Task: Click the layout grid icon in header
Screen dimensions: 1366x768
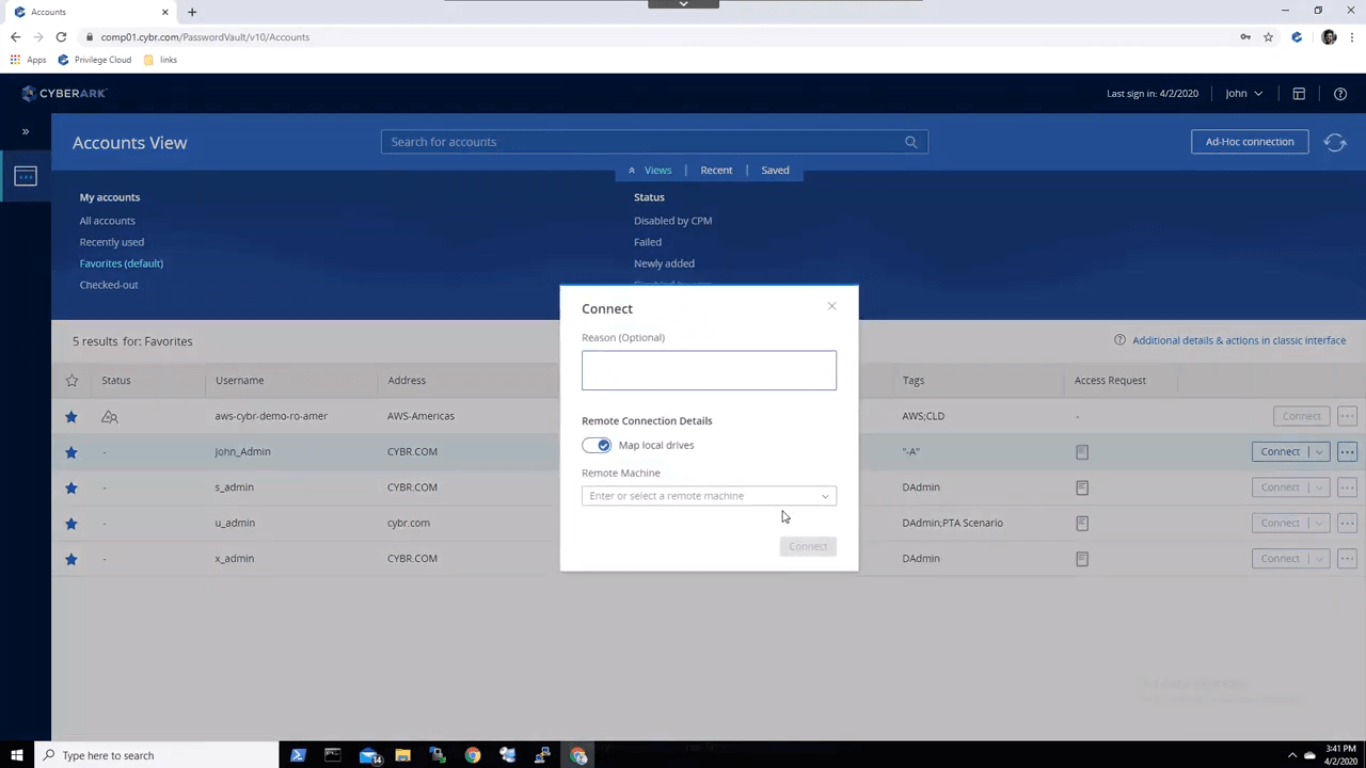Action: tap(1298, 93)
